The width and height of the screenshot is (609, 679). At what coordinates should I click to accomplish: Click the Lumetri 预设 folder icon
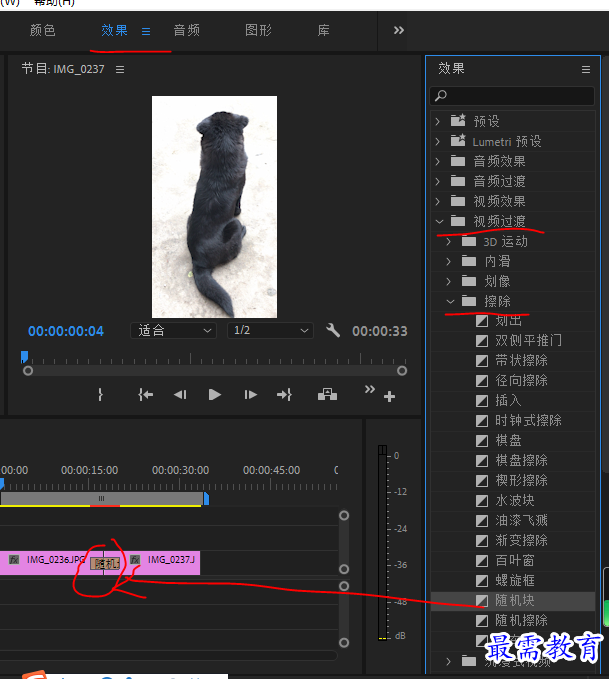(458, 140)
